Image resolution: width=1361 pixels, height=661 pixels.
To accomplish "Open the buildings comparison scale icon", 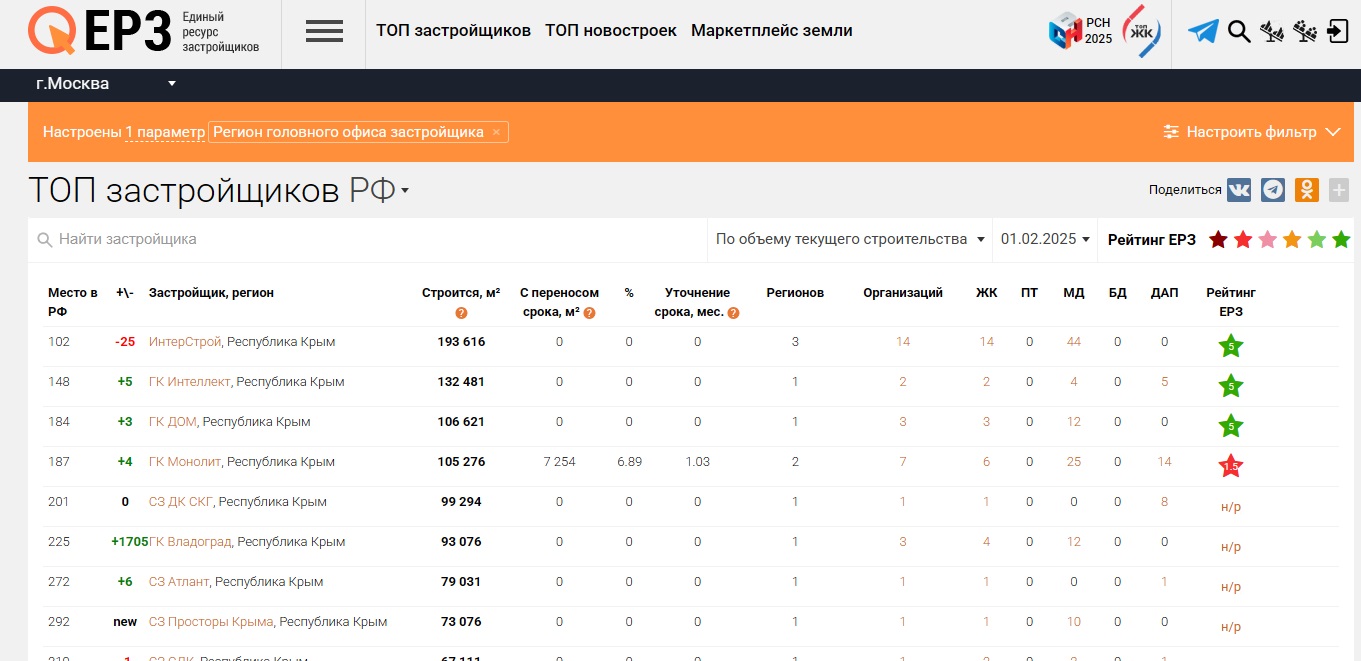I will coord(1271,31).
